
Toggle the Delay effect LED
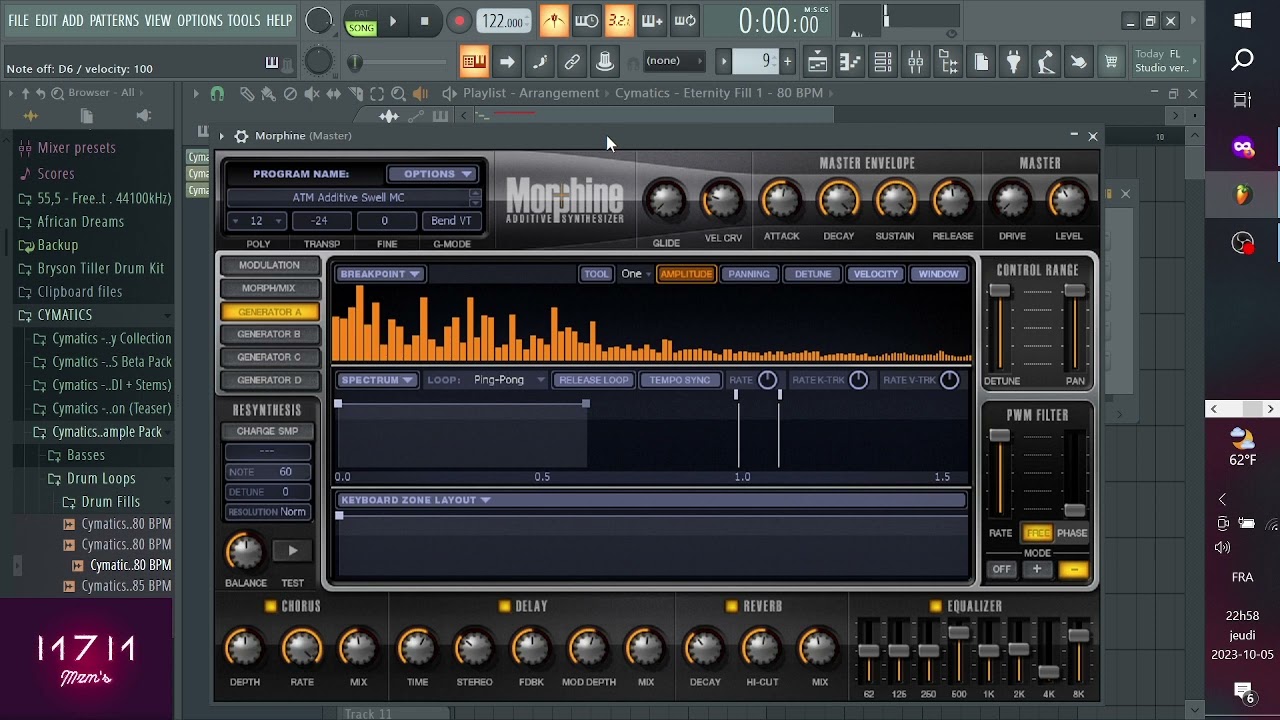point(505,606)
